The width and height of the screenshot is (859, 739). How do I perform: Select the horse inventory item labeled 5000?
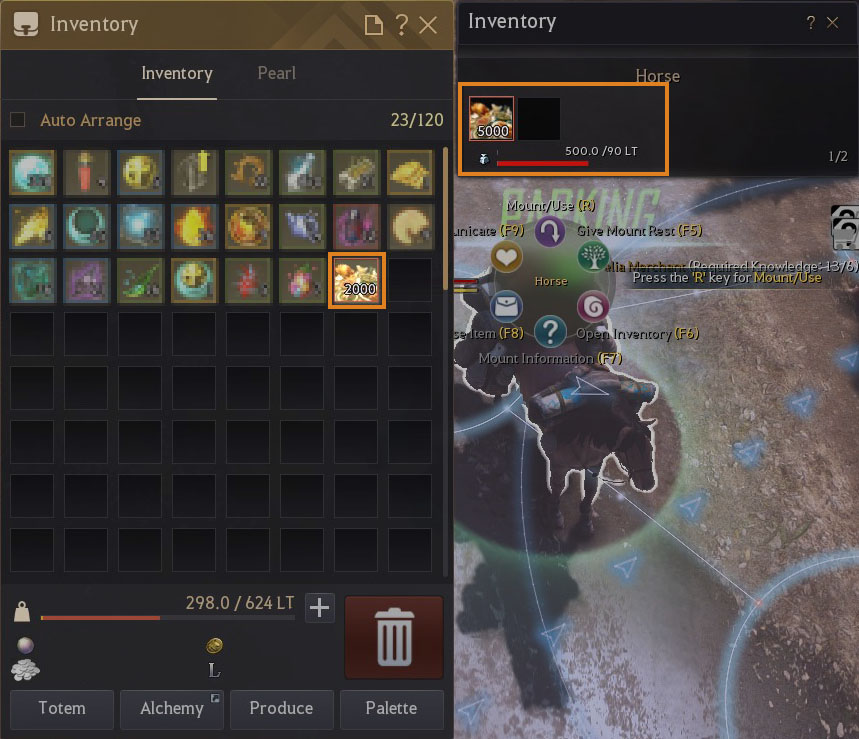tap(491, 118)
